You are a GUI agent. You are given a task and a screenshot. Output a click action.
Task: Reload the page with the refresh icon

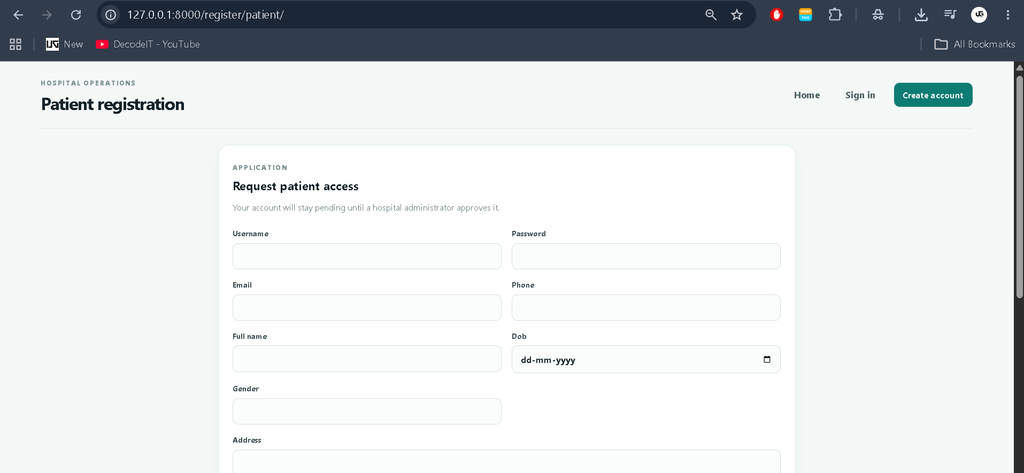(76, 14)
